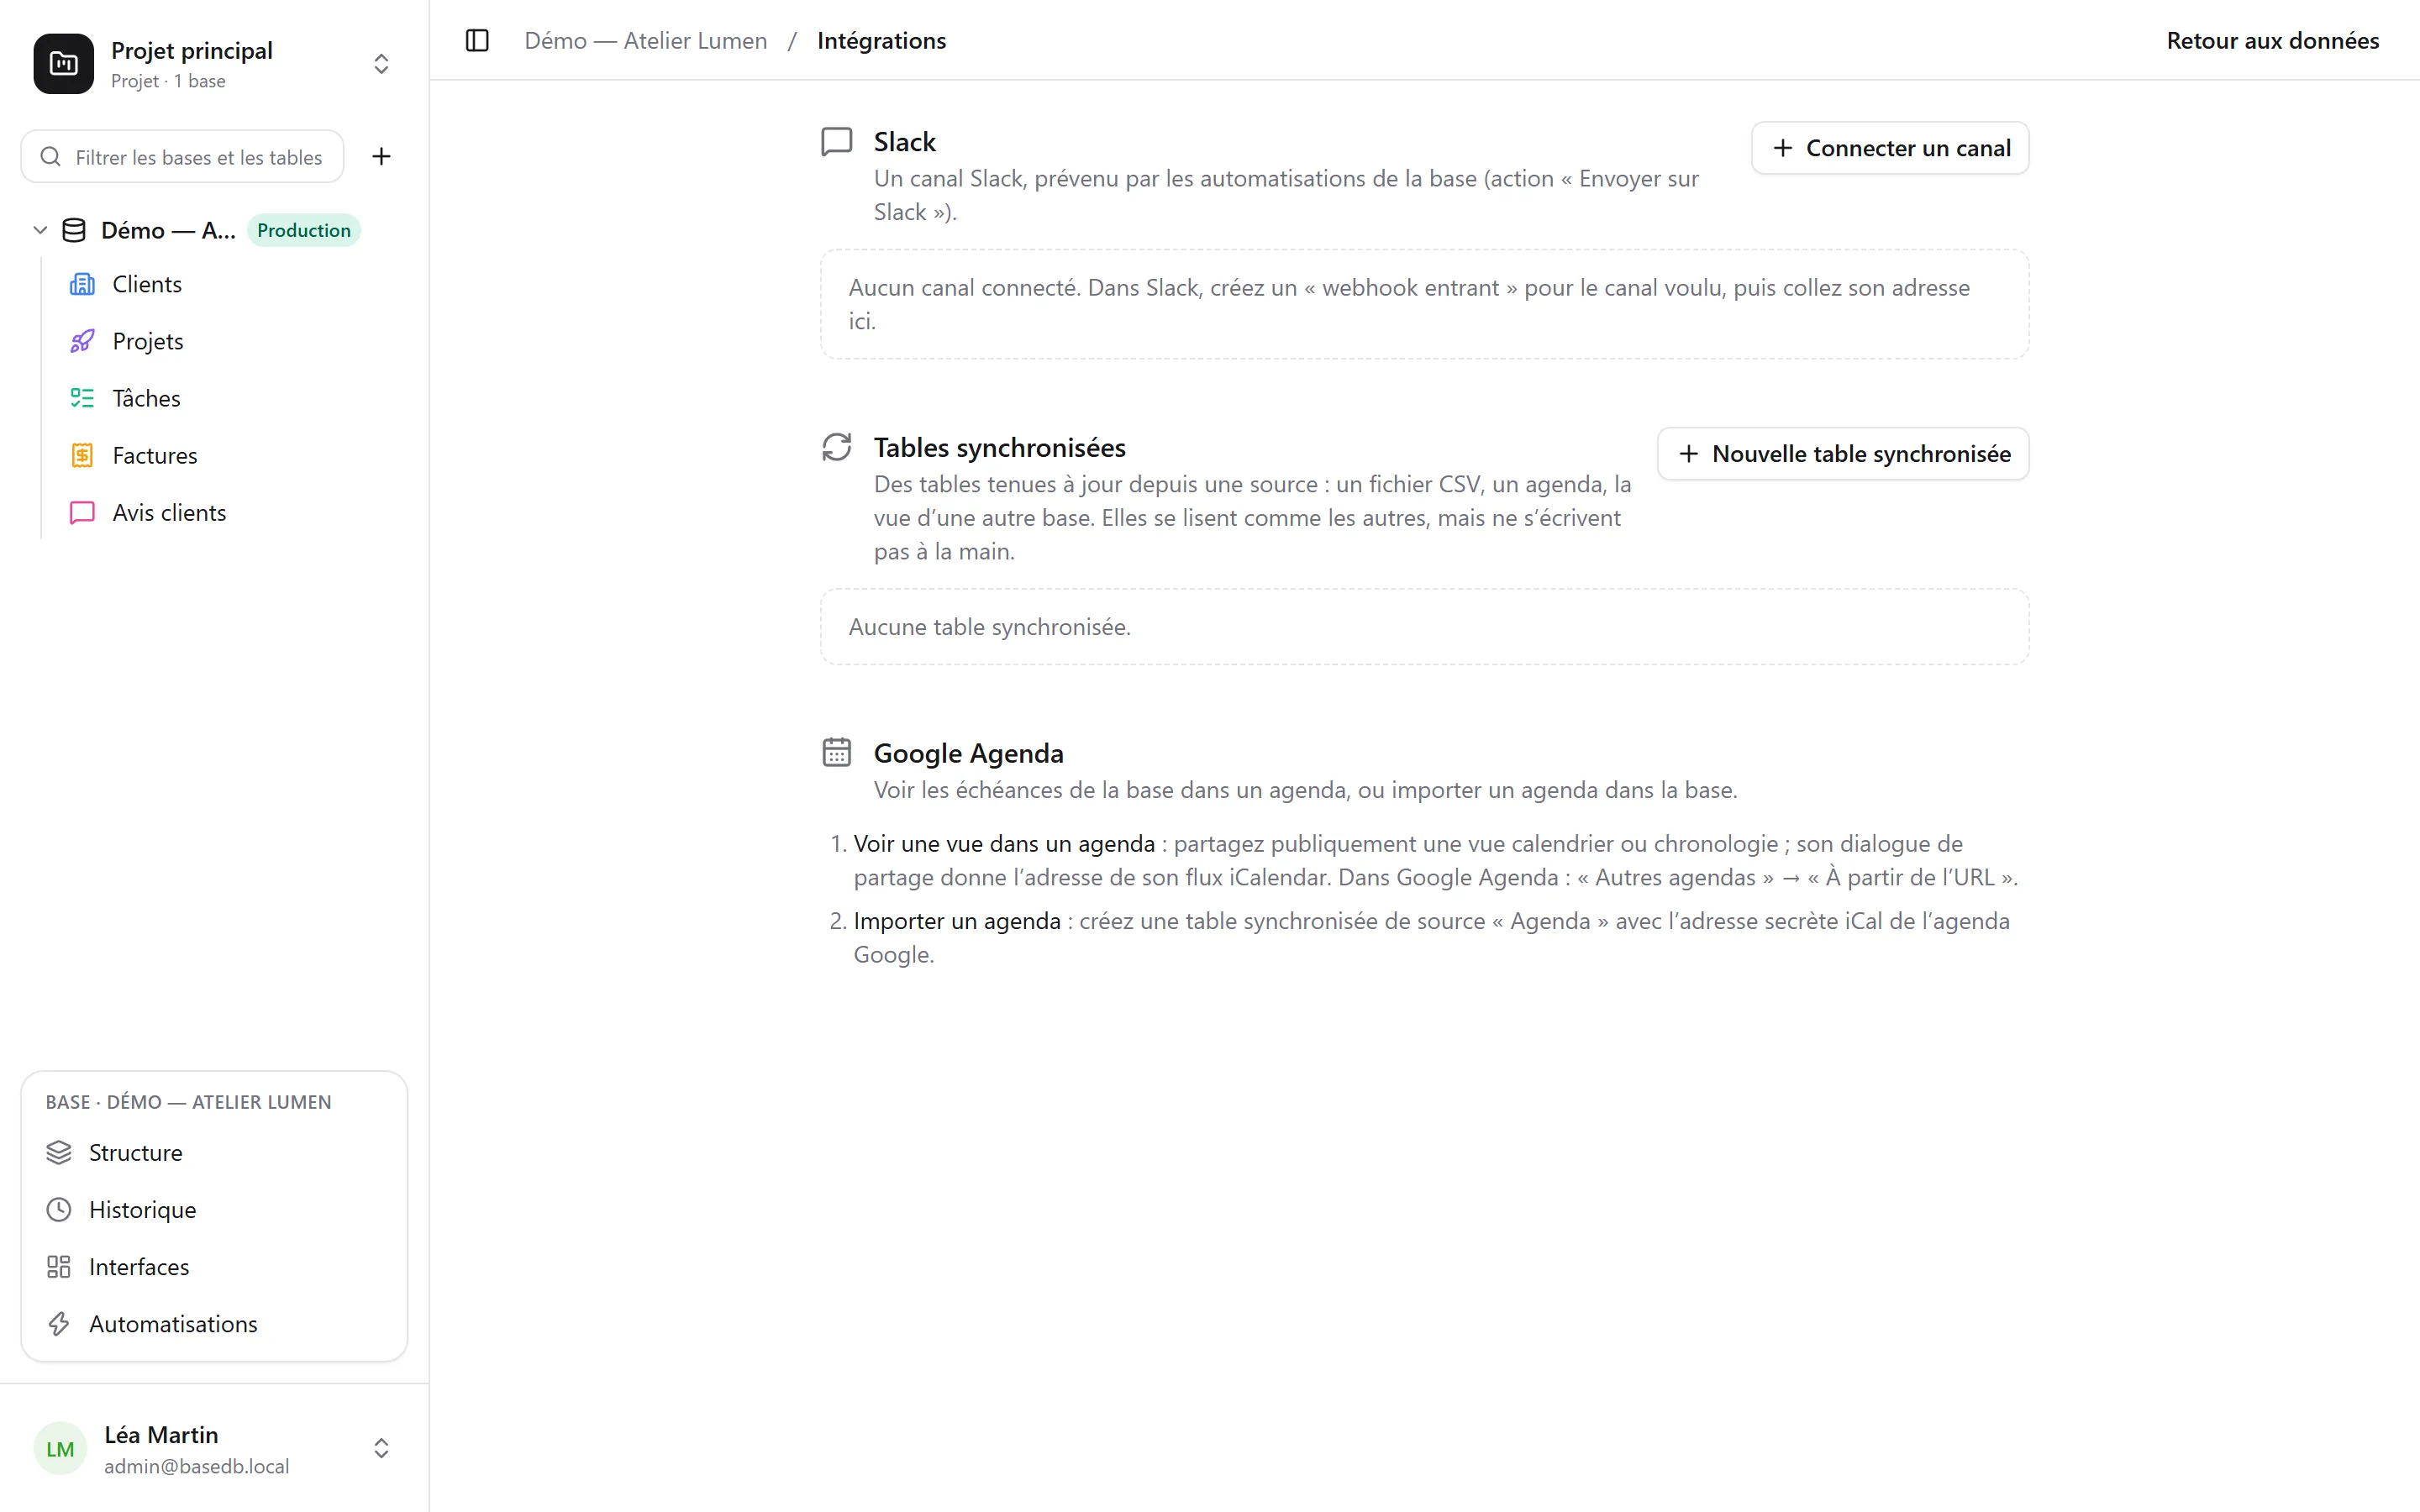
Task: Click the Projet principal logo icon
Action: pos(64,64)
